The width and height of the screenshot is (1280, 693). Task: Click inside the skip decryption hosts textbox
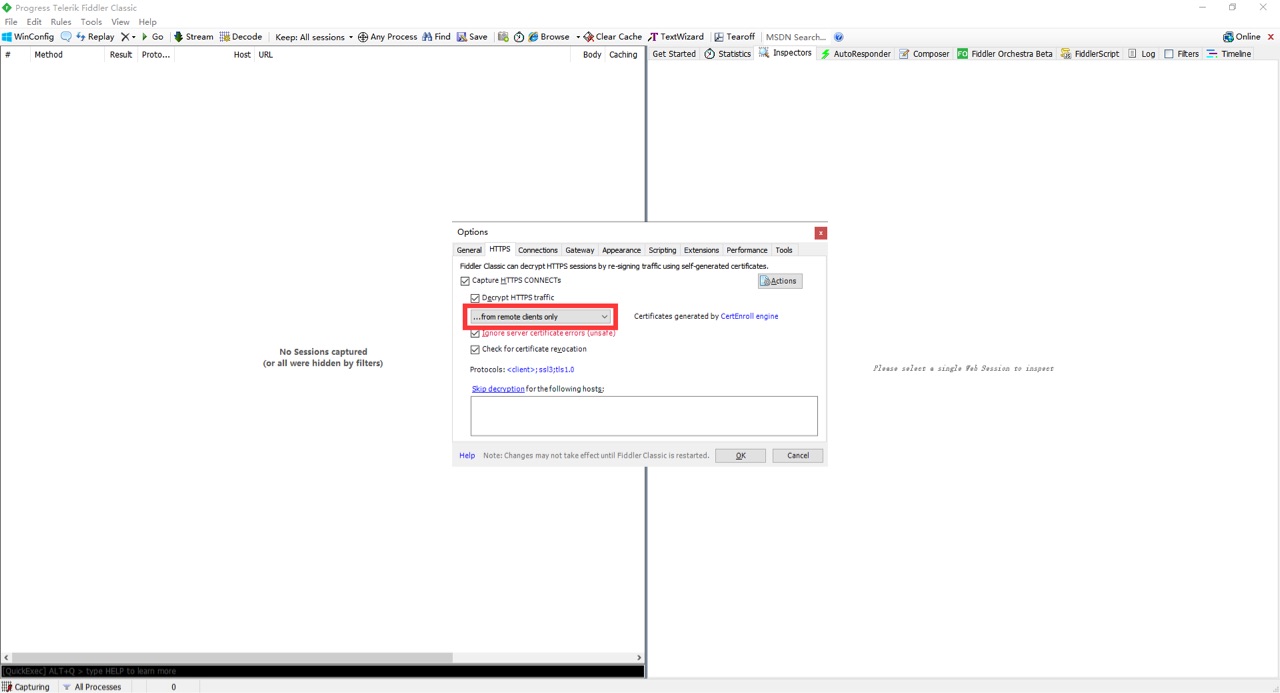[644, 416]
